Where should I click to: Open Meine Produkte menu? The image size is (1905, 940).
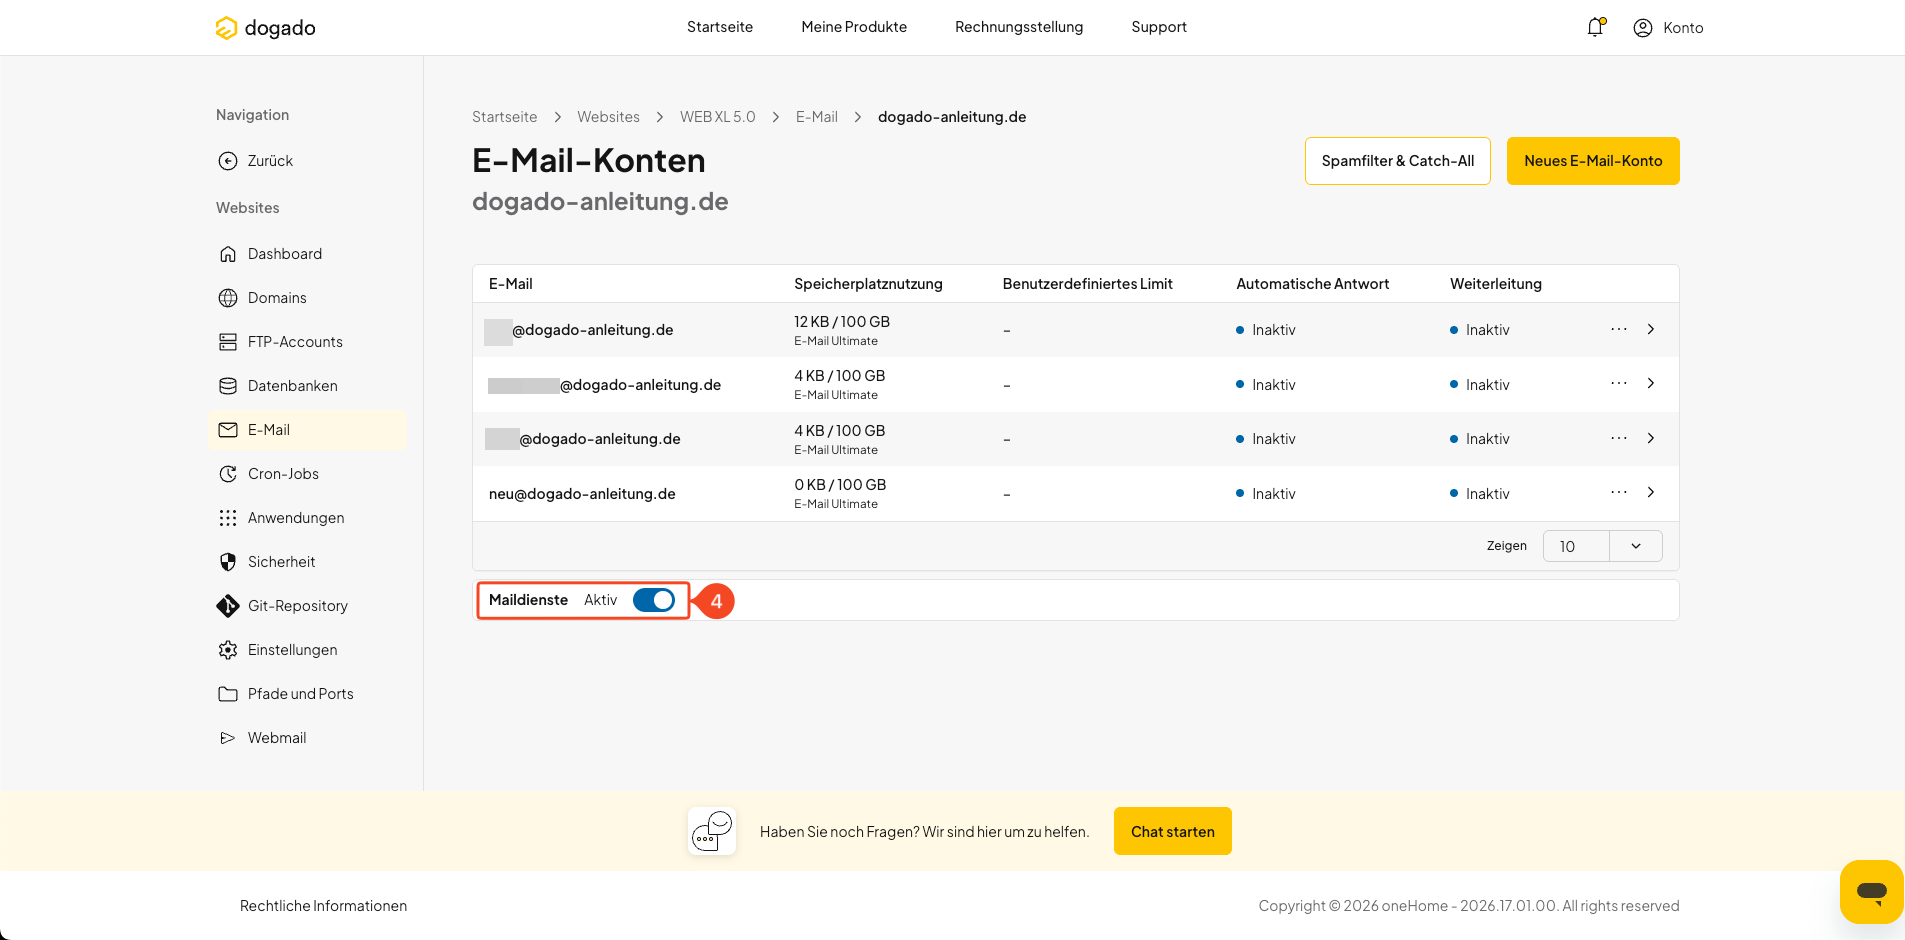[x=854, y=27]
